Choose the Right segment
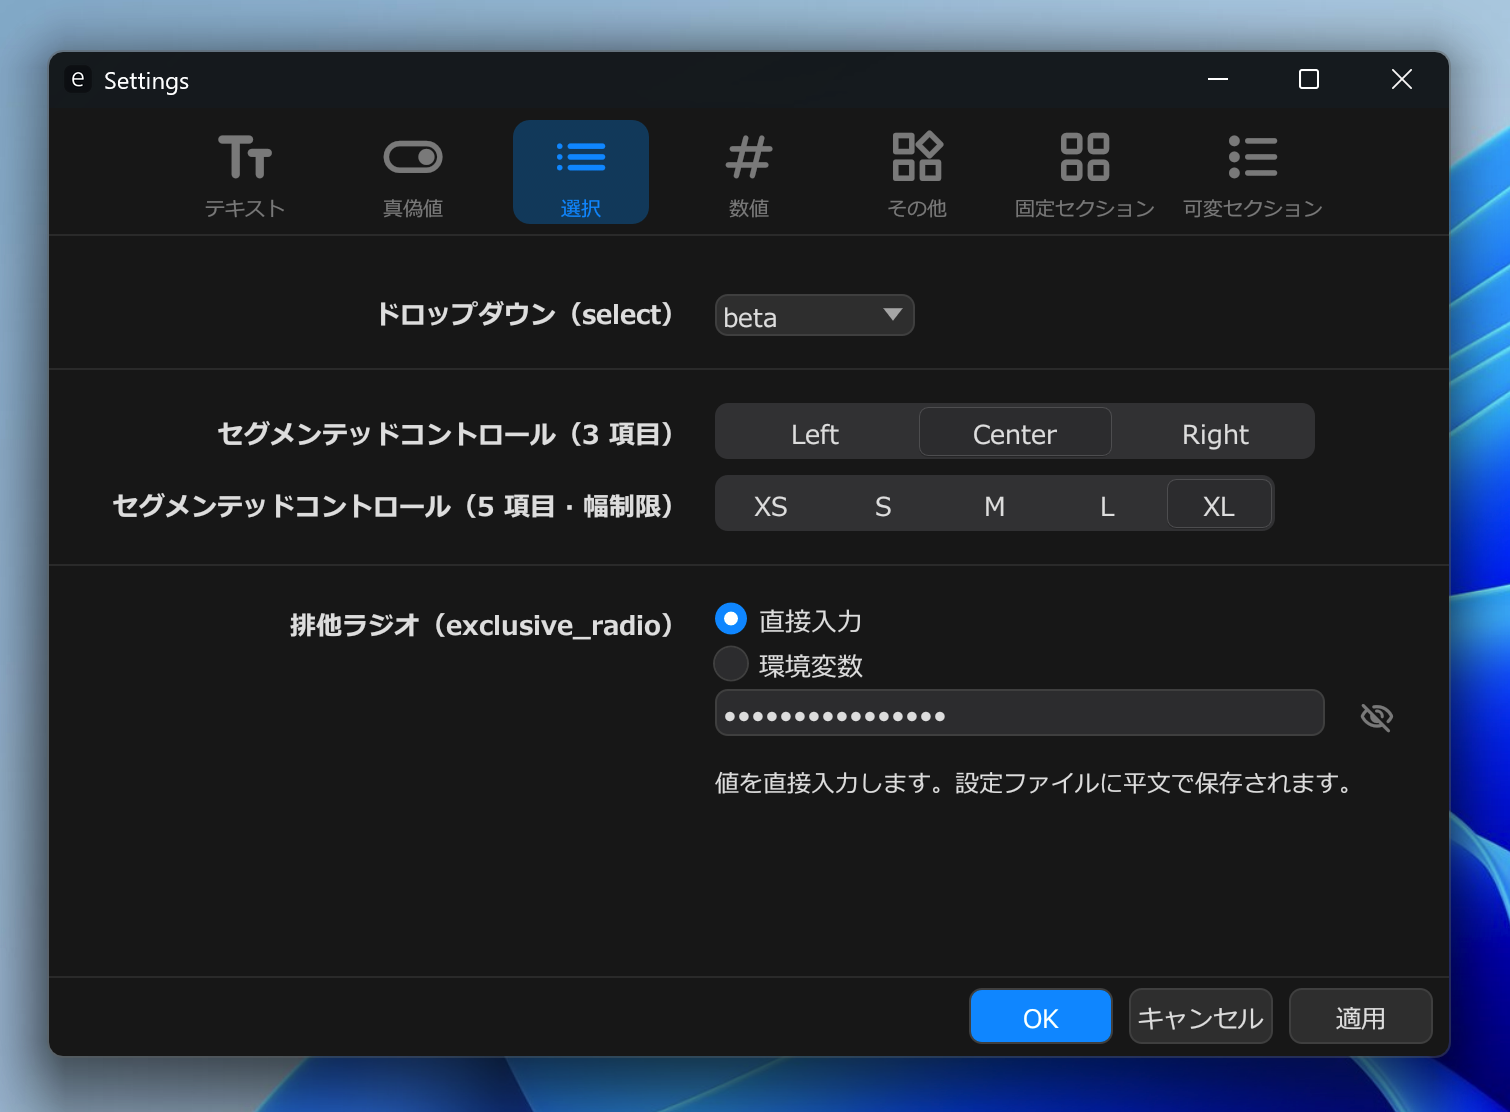The image size is (1510, 1112). point(1215,432)
